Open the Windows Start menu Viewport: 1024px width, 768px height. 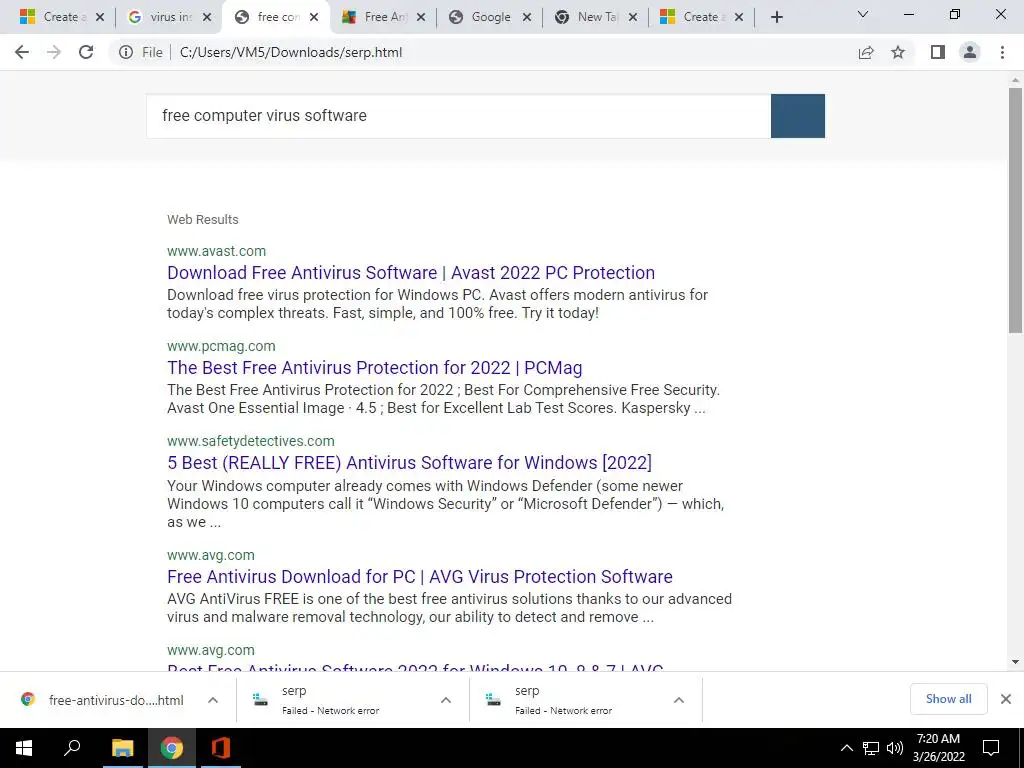(24, 748)
